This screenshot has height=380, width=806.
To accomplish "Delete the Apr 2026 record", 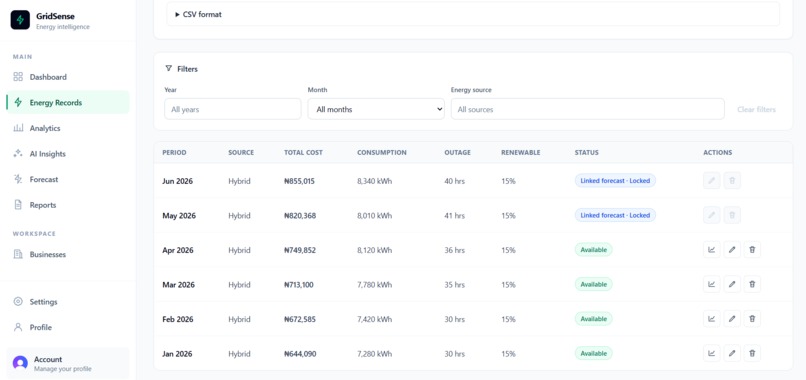I will [x=752, y=250].
